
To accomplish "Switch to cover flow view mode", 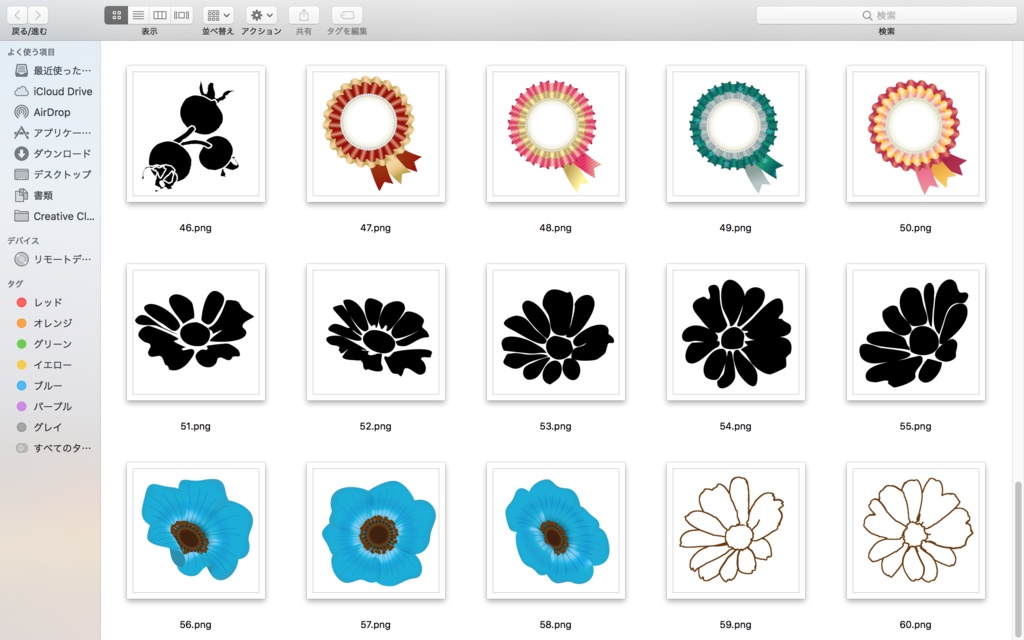I will click(182, 15).
